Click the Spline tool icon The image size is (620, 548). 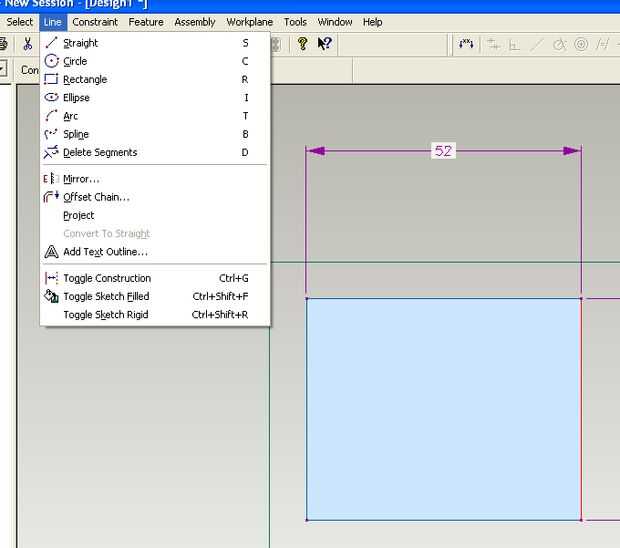pos(51,134)
